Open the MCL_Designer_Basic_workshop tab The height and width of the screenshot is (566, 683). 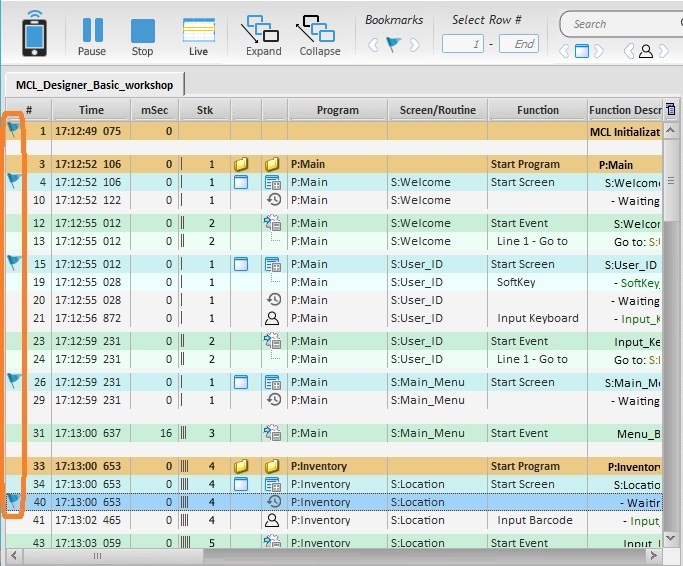(x=94, y=85)
